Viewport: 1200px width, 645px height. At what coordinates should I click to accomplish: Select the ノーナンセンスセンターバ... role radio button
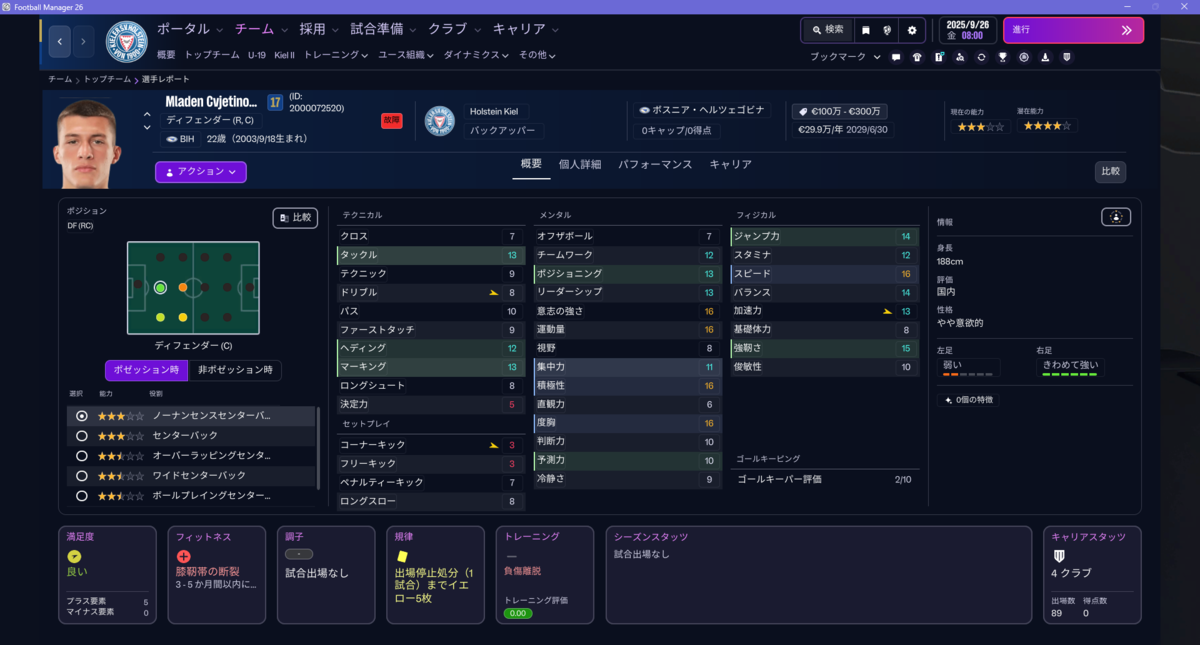tap(82, 415)
